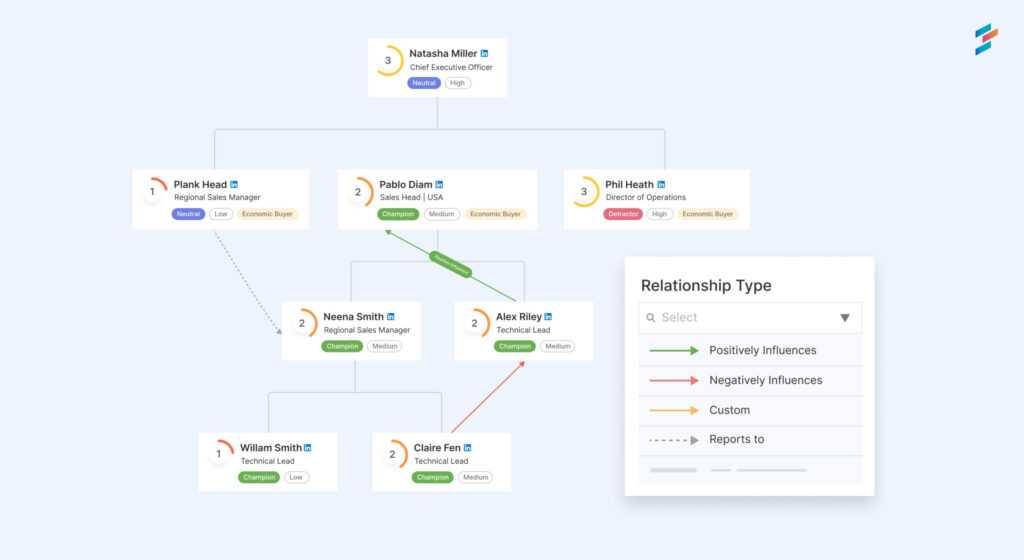1024x560 pixels.
Task: Open the Relationship Type dropdown arrow
Action: 844,318
